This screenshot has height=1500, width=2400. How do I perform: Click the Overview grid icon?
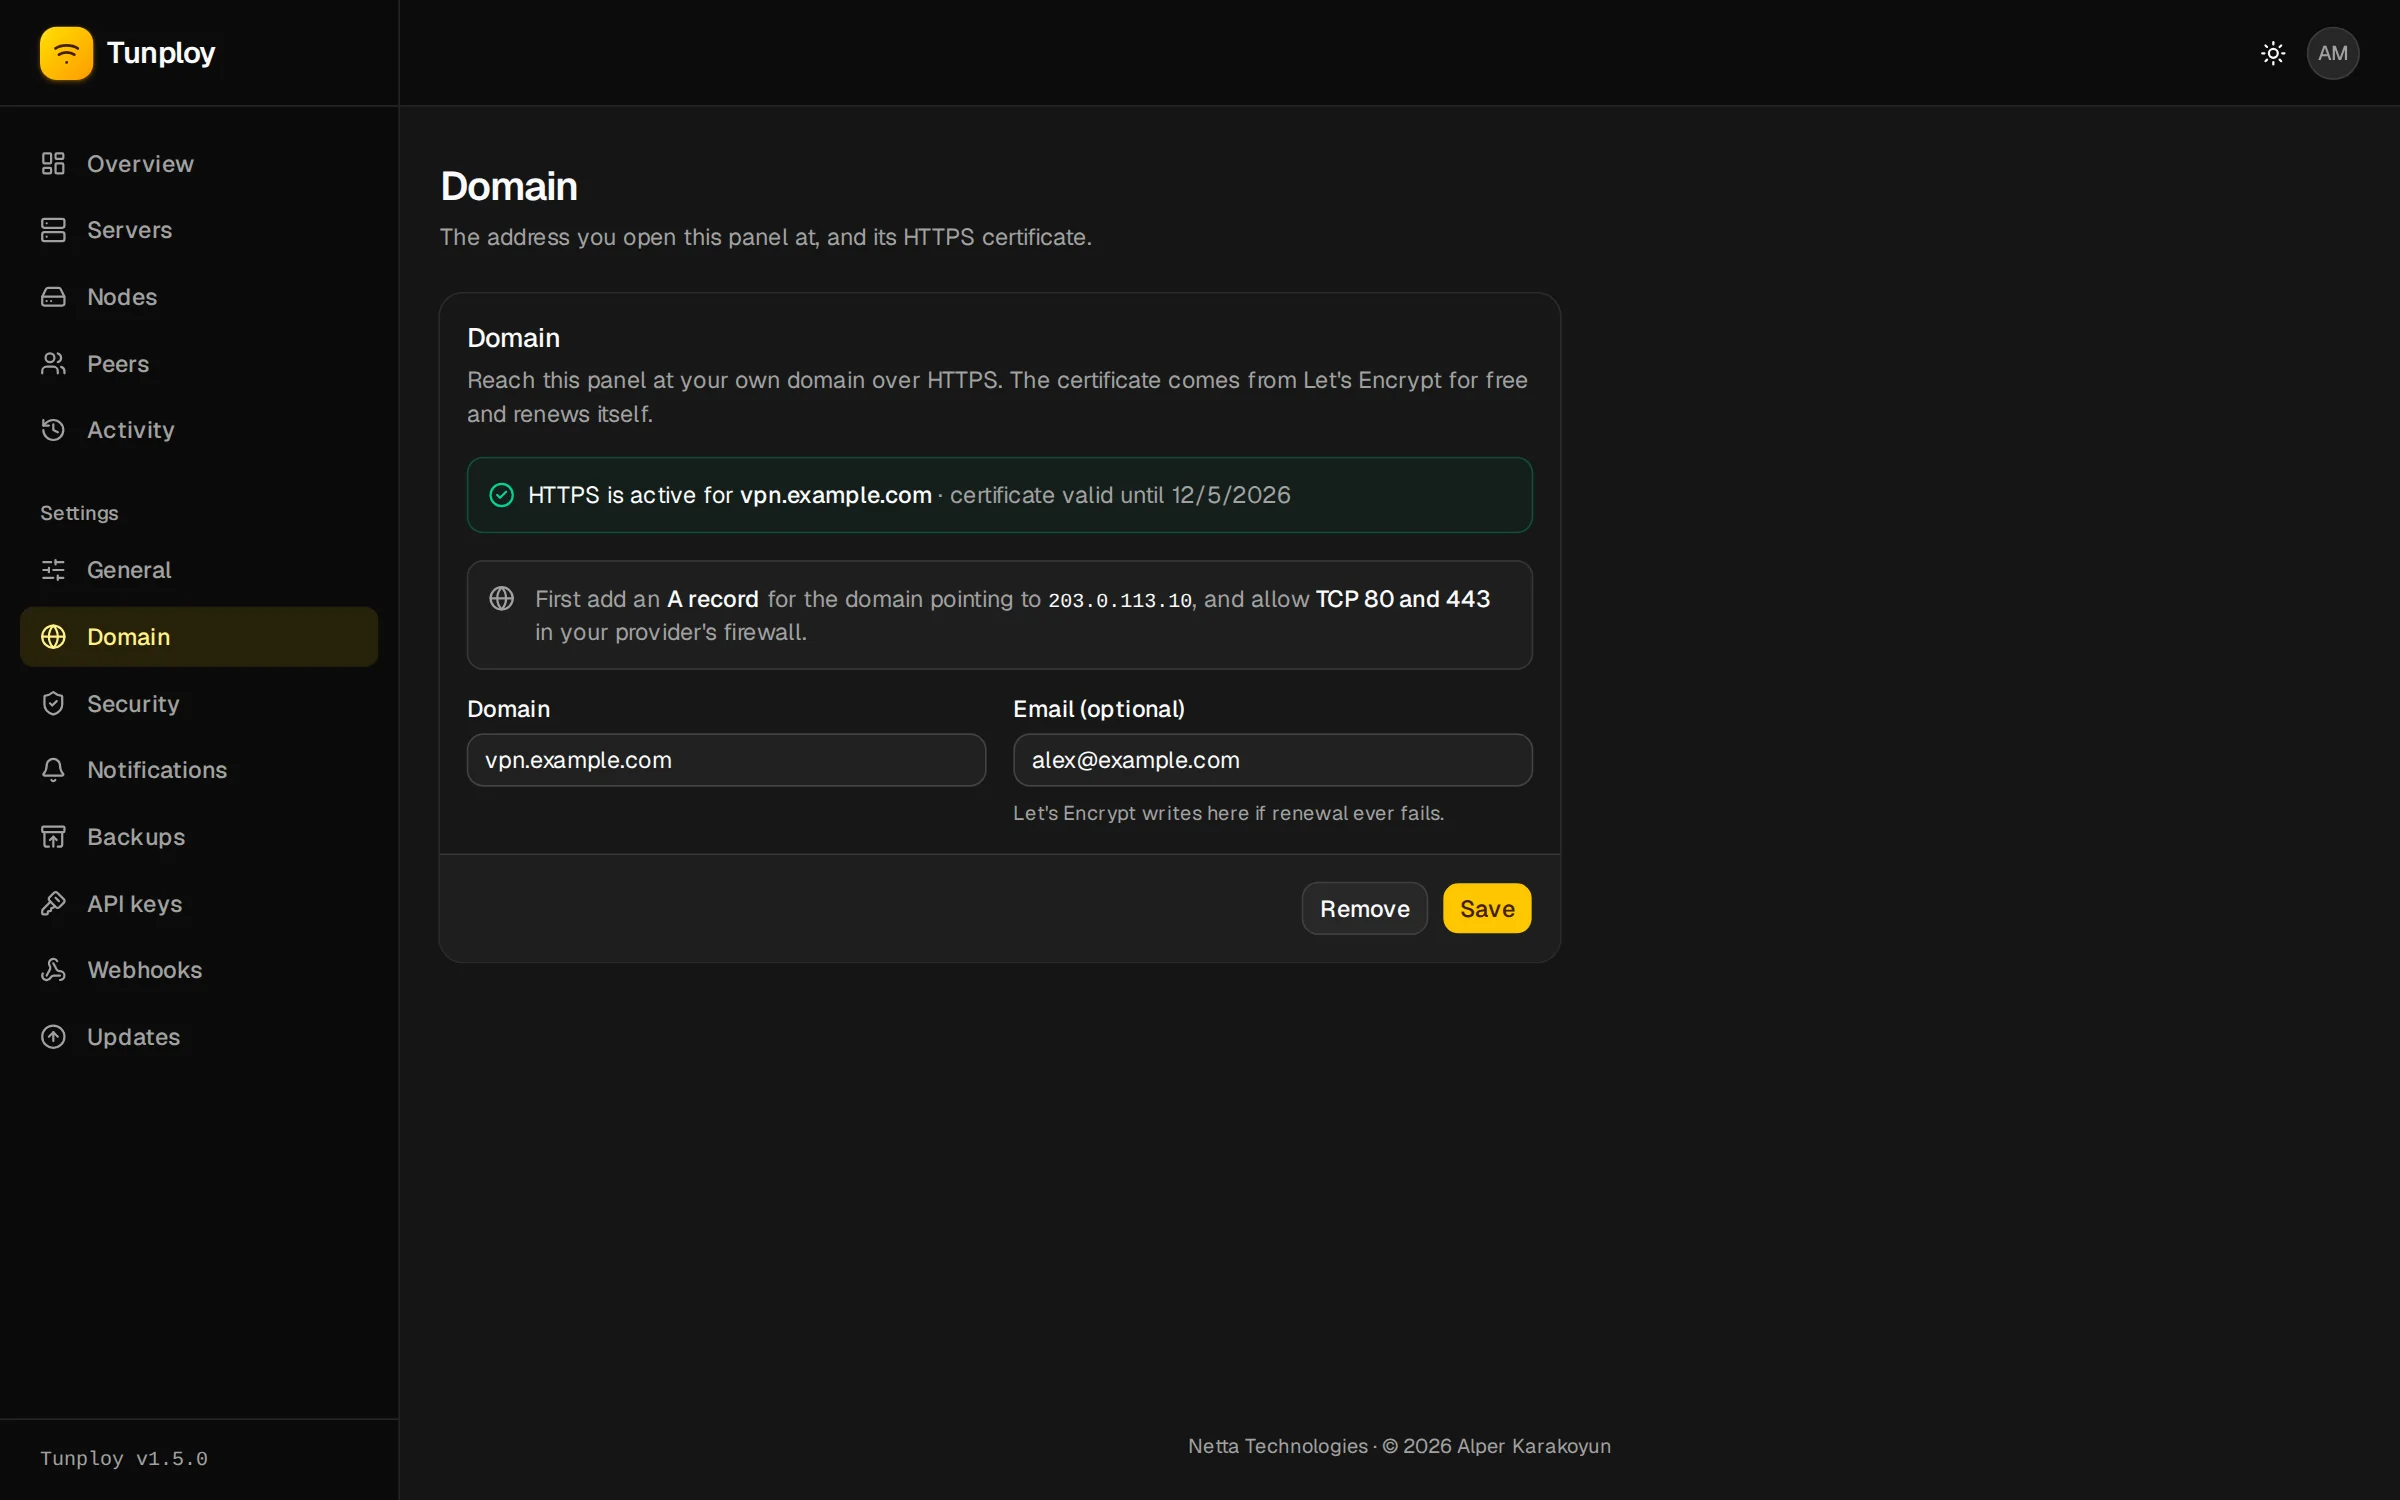tap(53, 163)
